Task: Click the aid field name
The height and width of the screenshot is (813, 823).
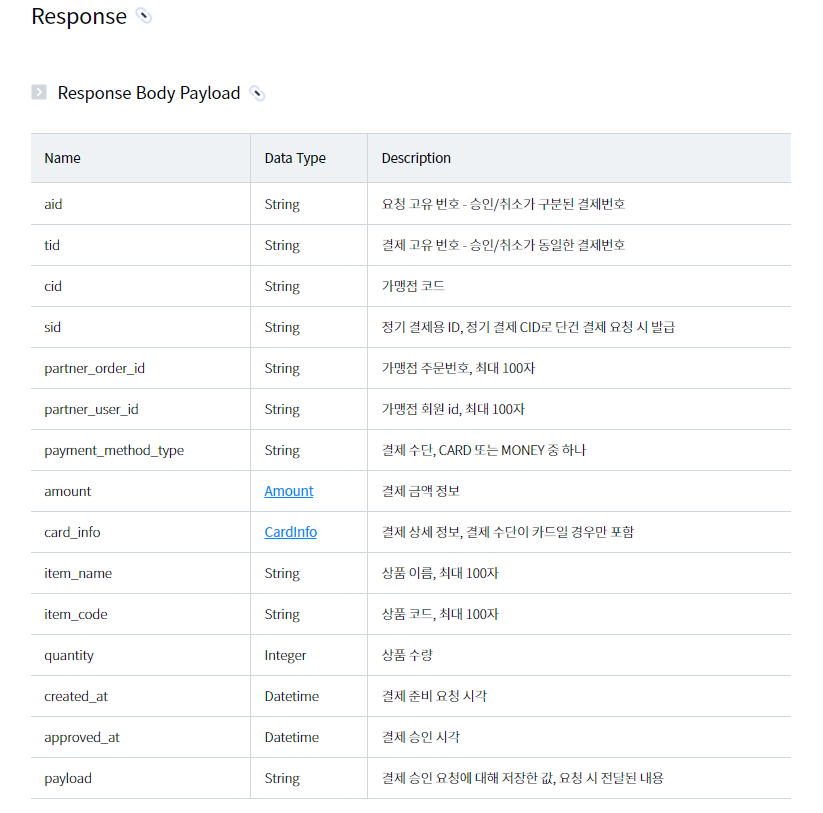Action: [x=53, y=204]
